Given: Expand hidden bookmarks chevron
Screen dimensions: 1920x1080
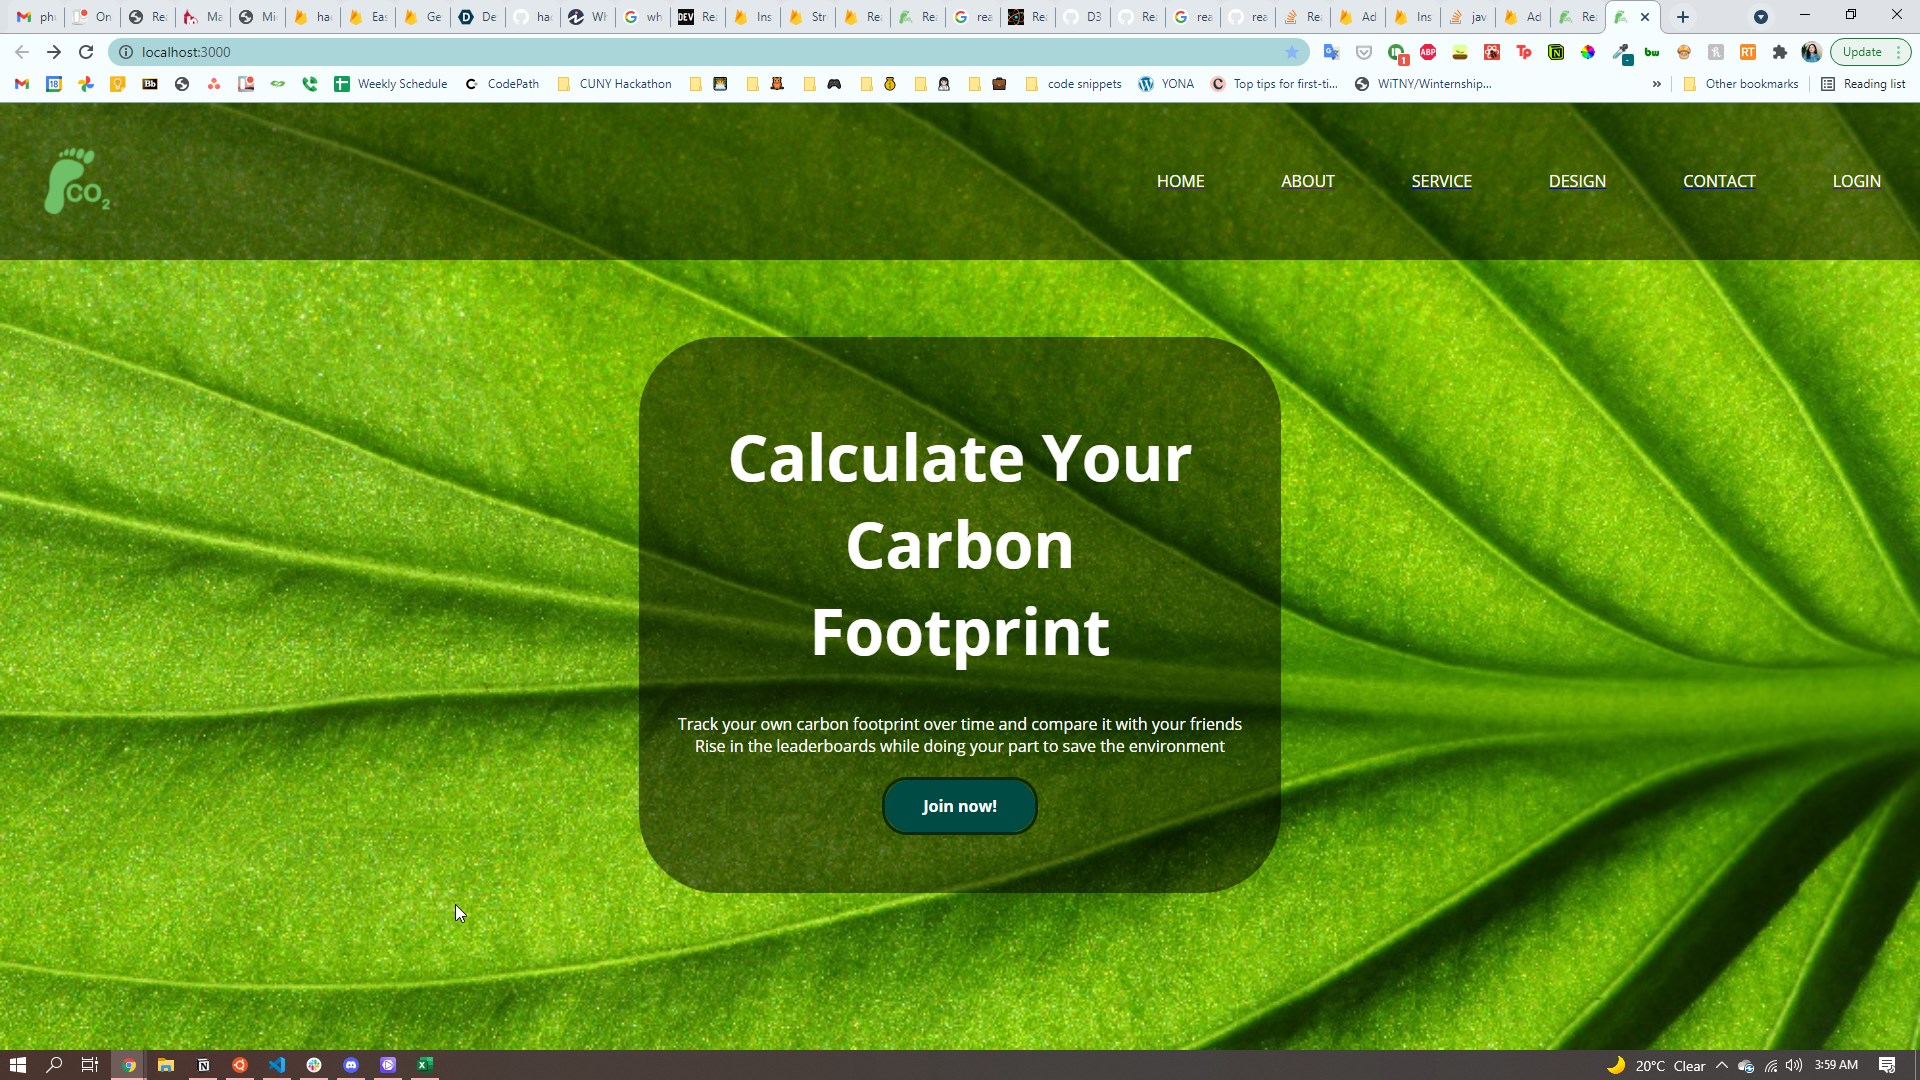Looking at the screenshot, I should click(x=1656, y=84).
